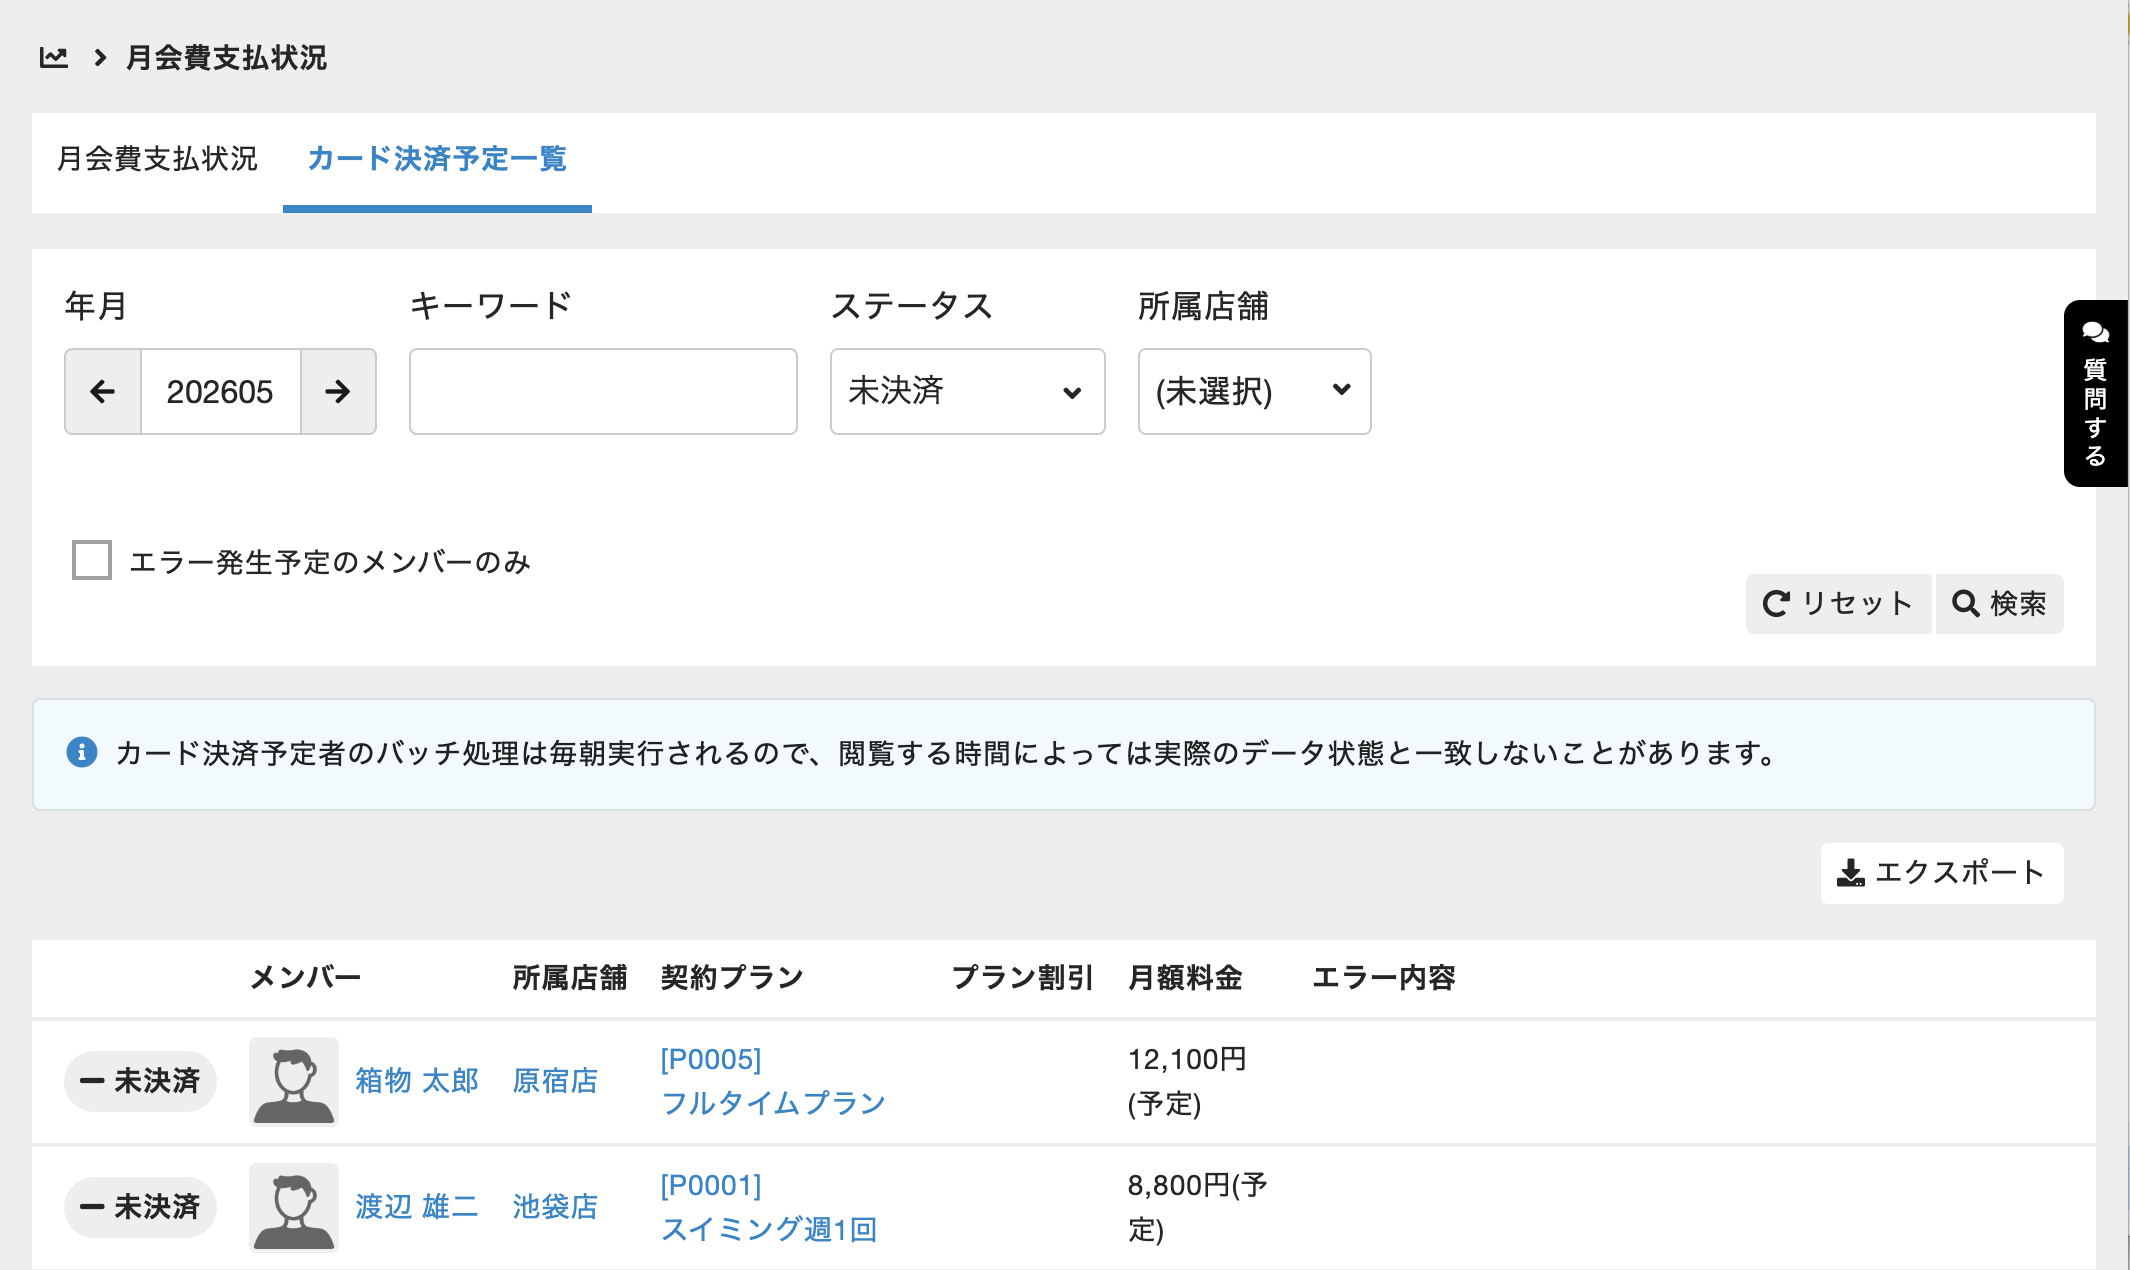Open [P0001] スイミング週1回 link
Image resolution: width=2130 pixels, height=1270 pixels.
tap(769, 1207)
